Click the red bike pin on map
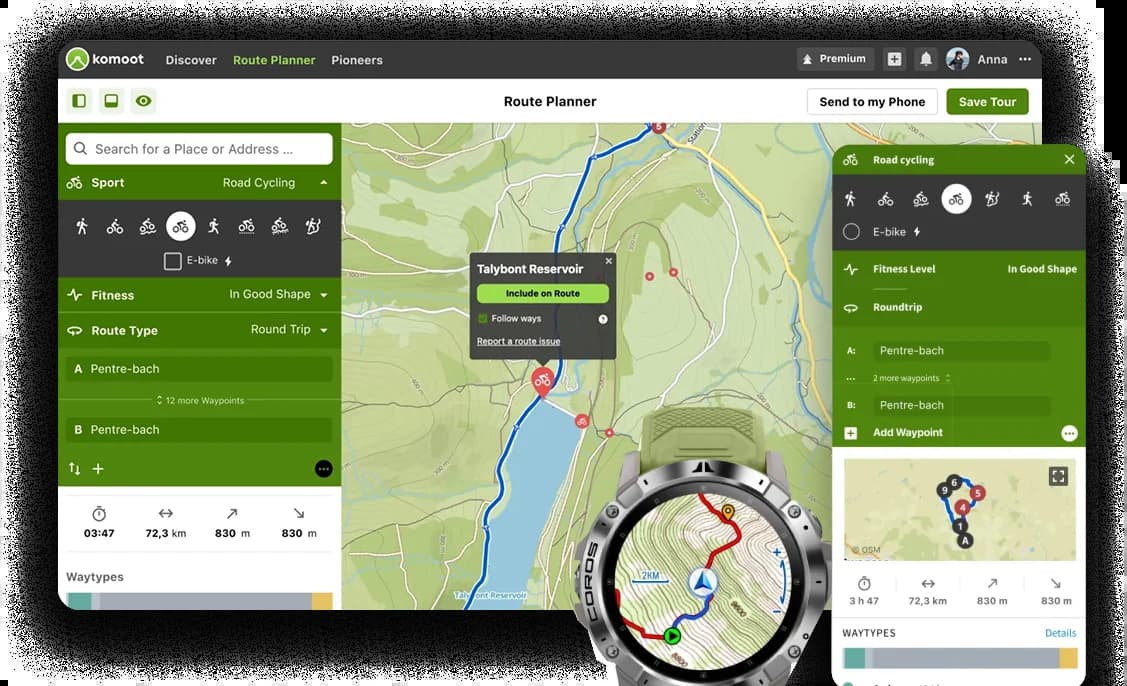This screenshot has height=686, width=1127. pyautogui.click(x=543, y=380)
